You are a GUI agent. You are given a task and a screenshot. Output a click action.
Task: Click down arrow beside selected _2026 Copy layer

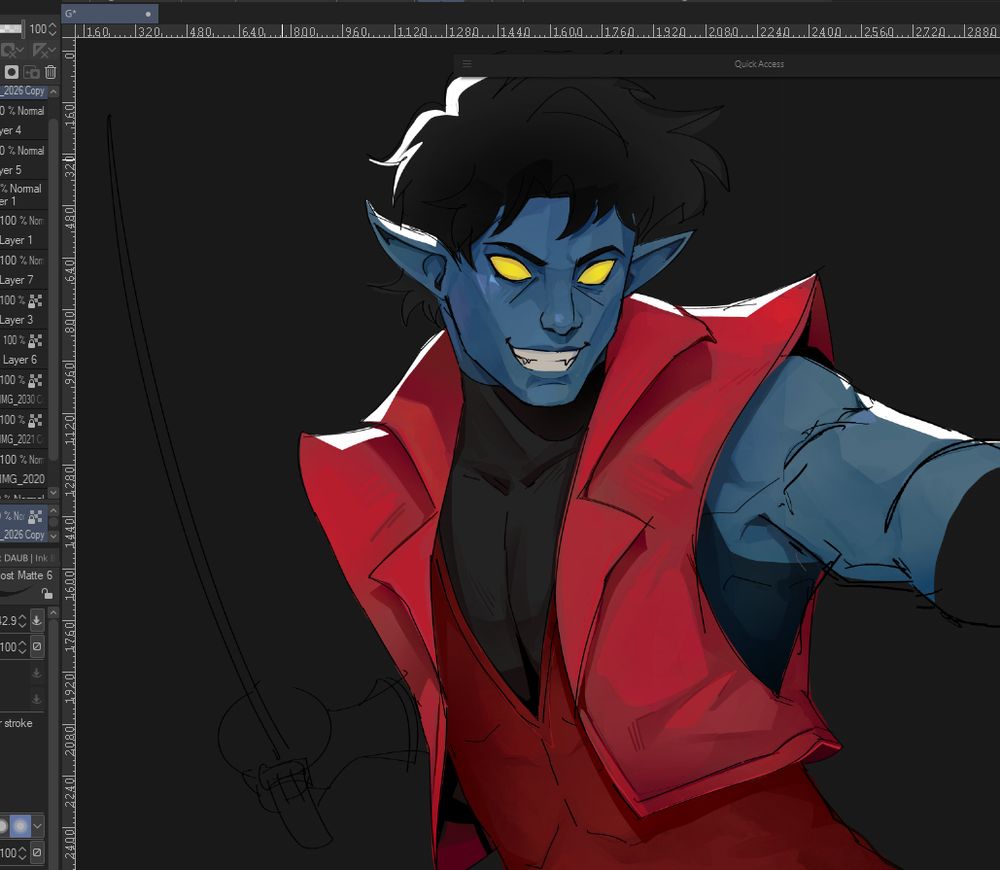(x=54, y=536)
